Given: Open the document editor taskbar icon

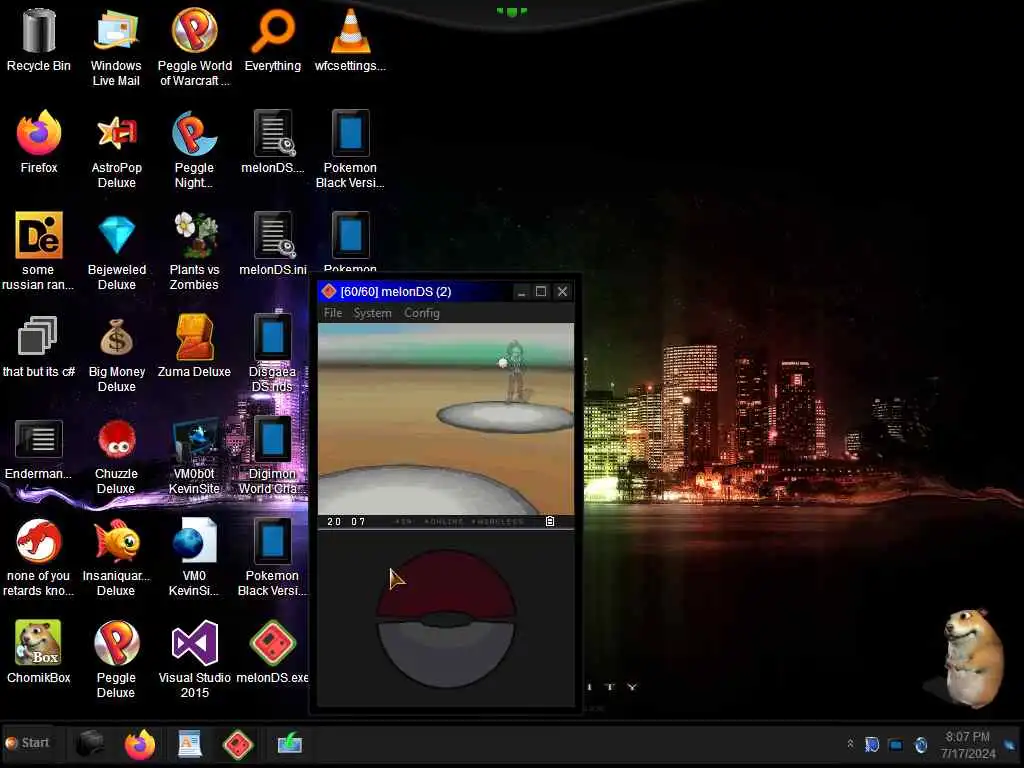Looking at the screenshot, I should tap(189, 744).
